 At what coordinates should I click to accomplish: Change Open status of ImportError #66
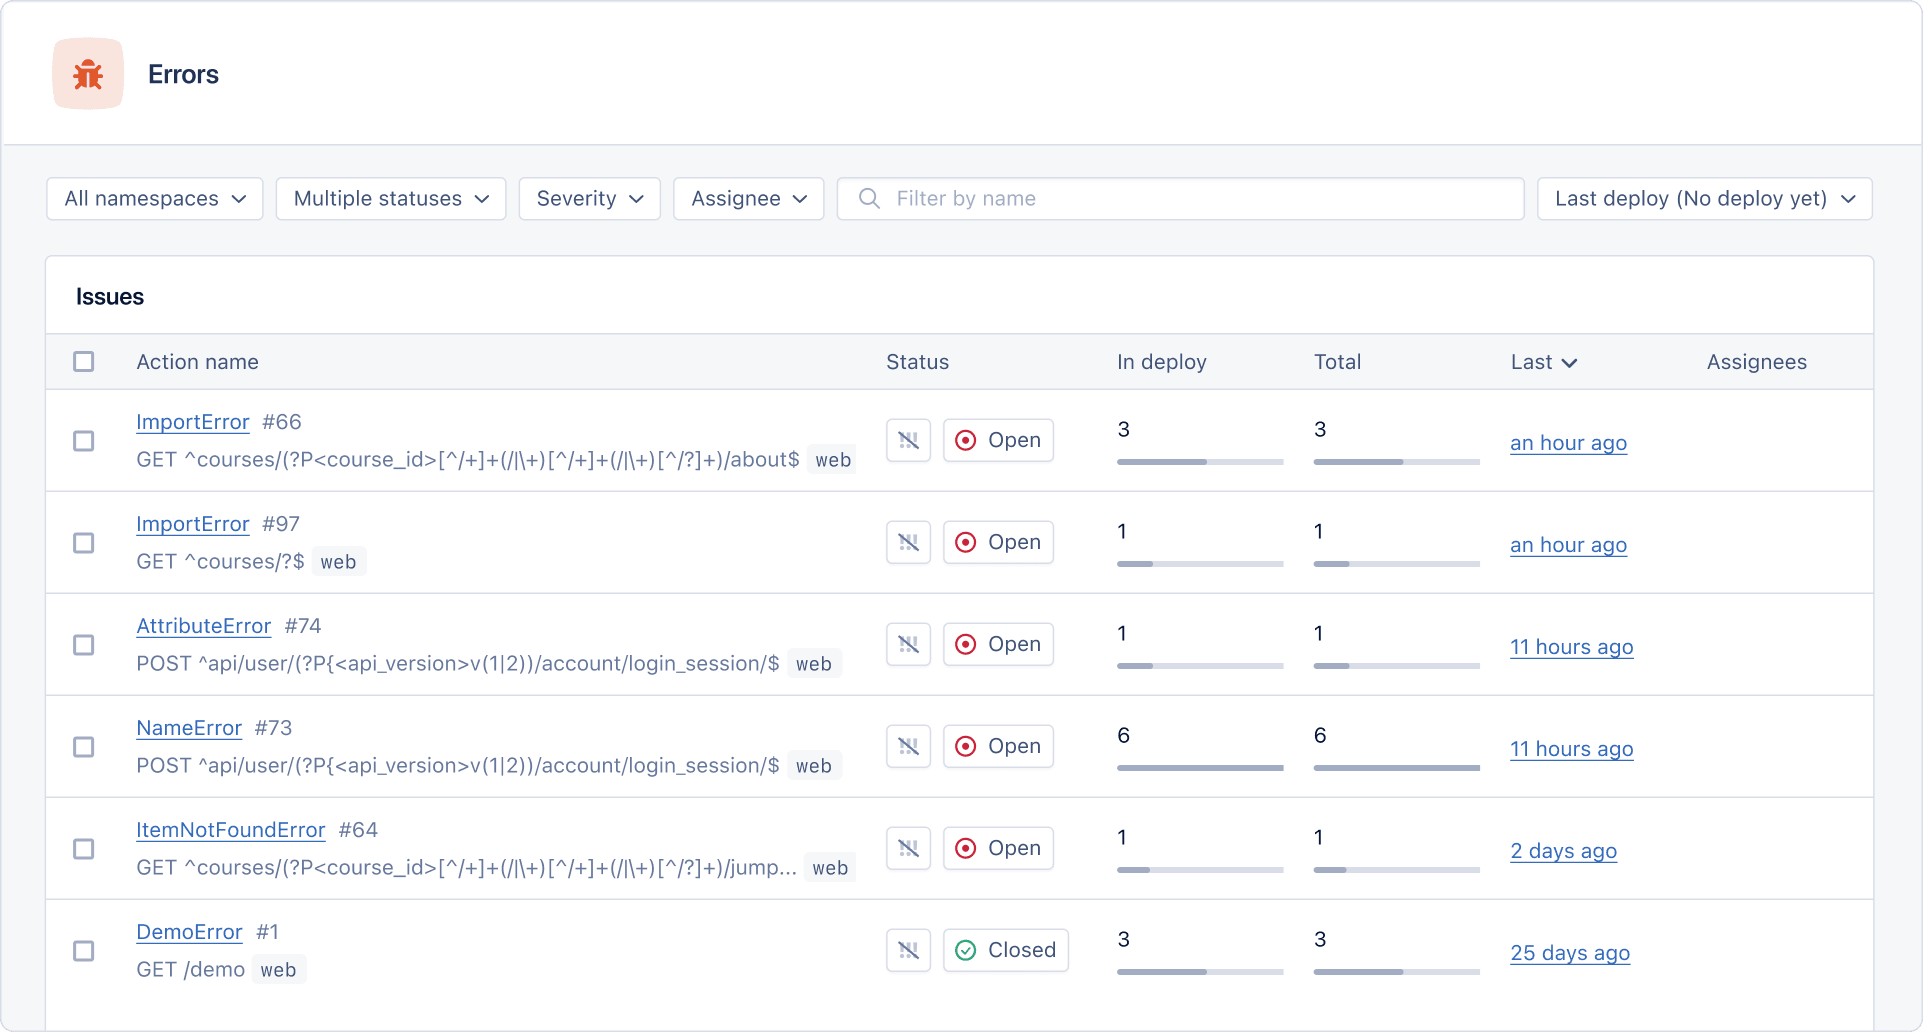point(998,440)
